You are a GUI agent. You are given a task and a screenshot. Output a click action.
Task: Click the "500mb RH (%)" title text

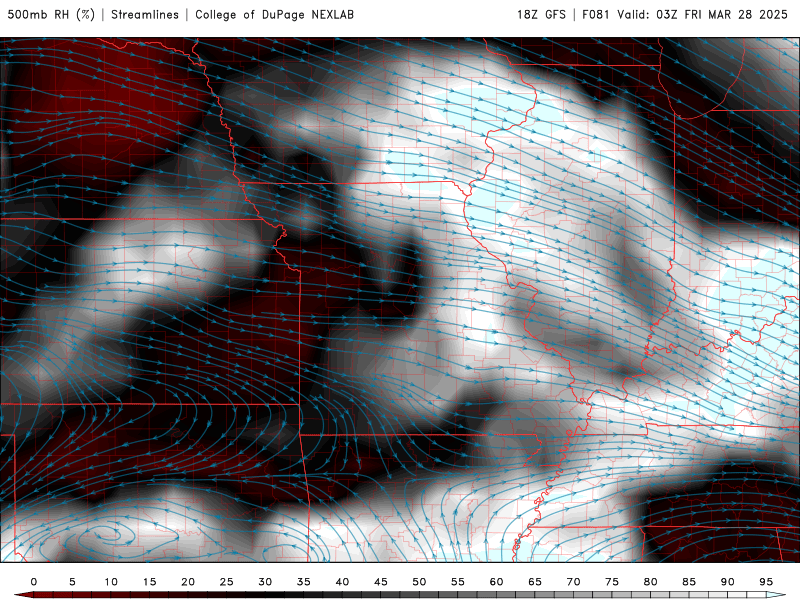[51, 14]
